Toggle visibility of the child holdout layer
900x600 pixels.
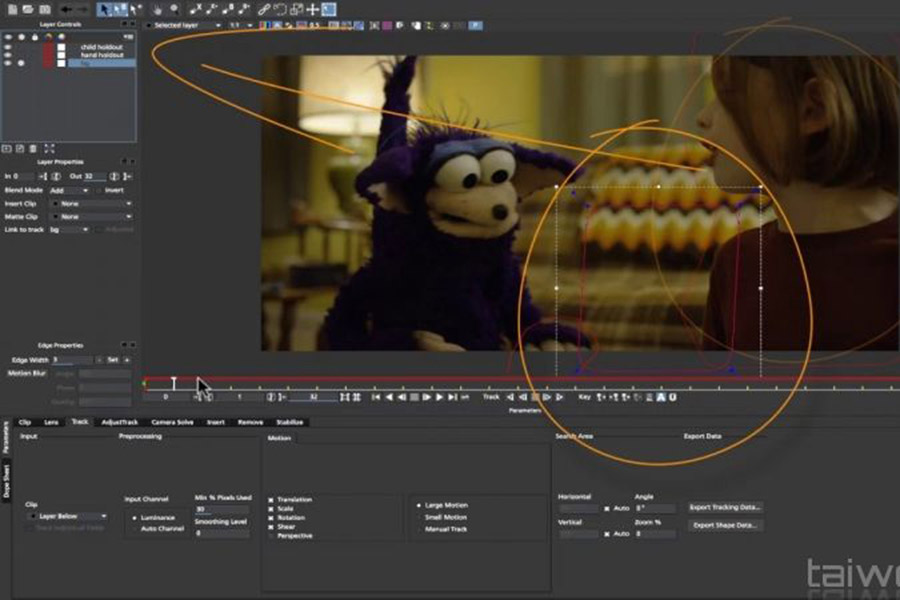click(8, 47)
